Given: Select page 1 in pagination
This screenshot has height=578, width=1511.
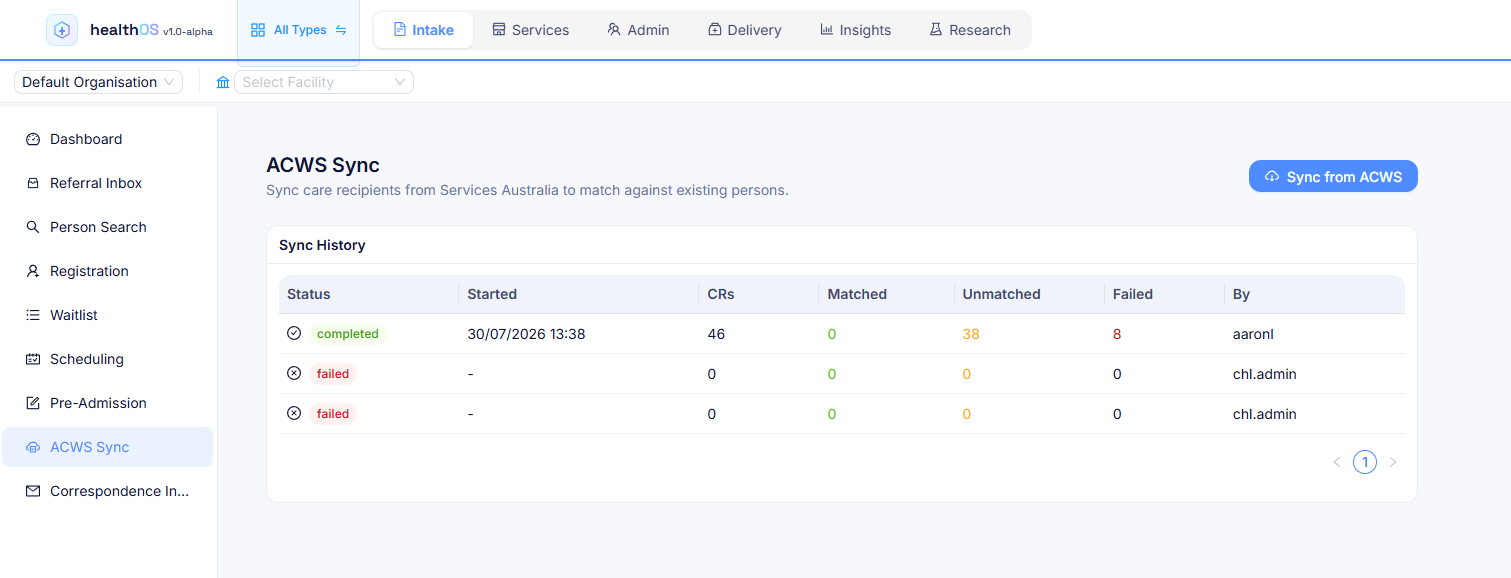Looking at the screenshot, I should pyautogui.click(x=1365, y=462).
